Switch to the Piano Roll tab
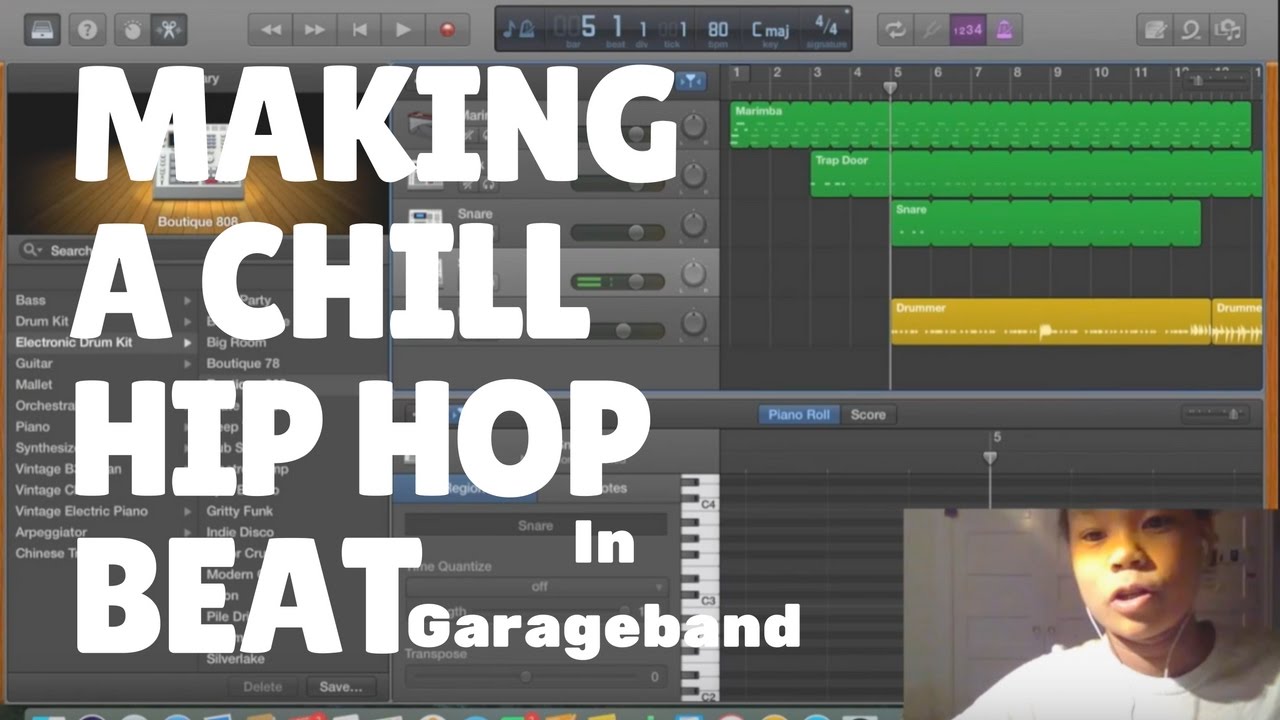This screenshot has height=720, width=1280. [799, 414]
